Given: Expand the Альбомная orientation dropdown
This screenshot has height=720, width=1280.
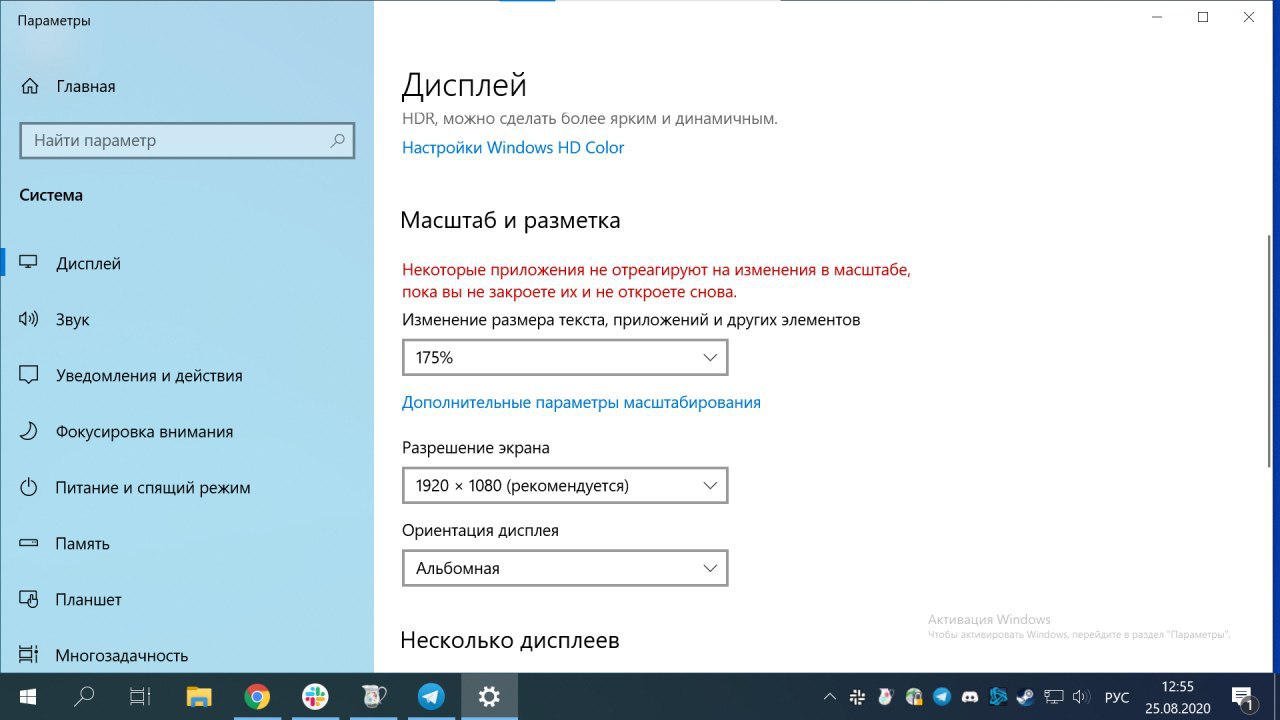Looking at the screenshot, I should coord(565,567).
